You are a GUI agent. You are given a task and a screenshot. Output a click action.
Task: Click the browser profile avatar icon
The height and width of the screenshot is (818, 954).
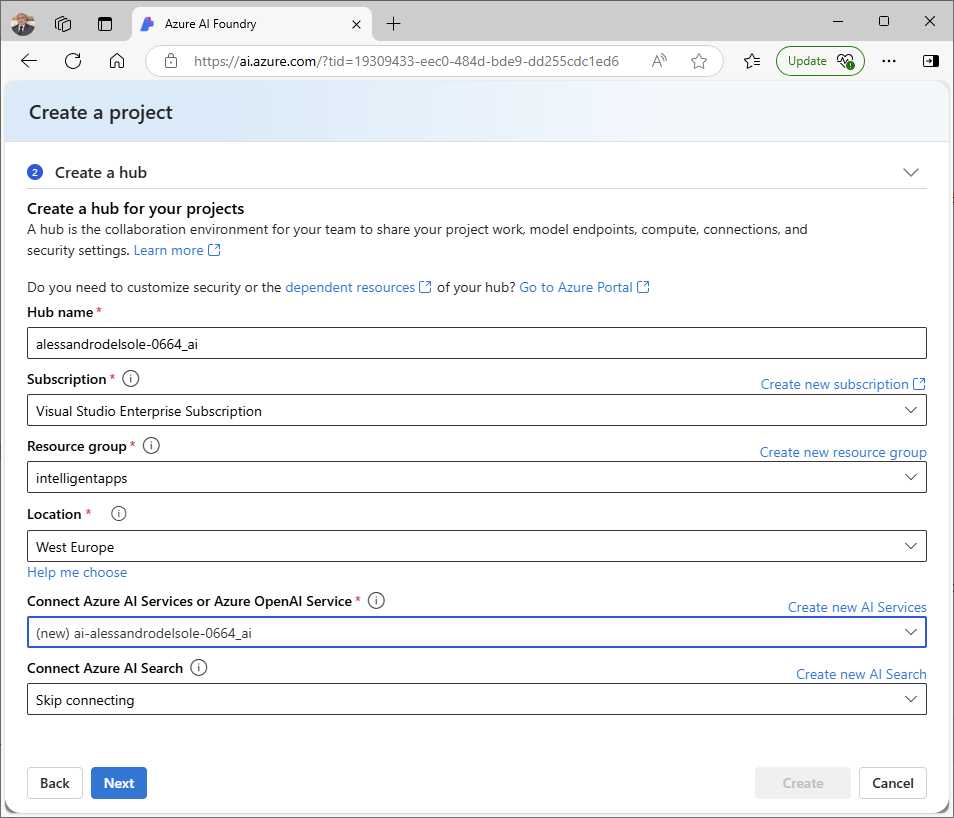(23, 24)
